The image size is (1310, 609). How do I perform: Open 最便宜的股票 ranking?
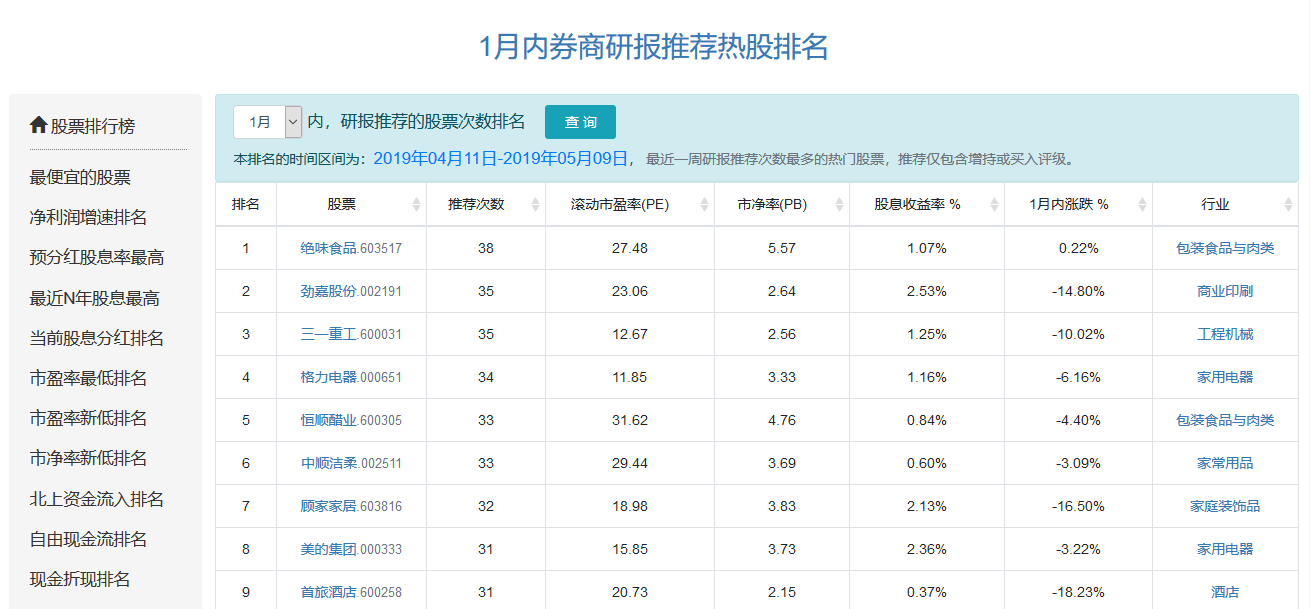tap(80, 177)
